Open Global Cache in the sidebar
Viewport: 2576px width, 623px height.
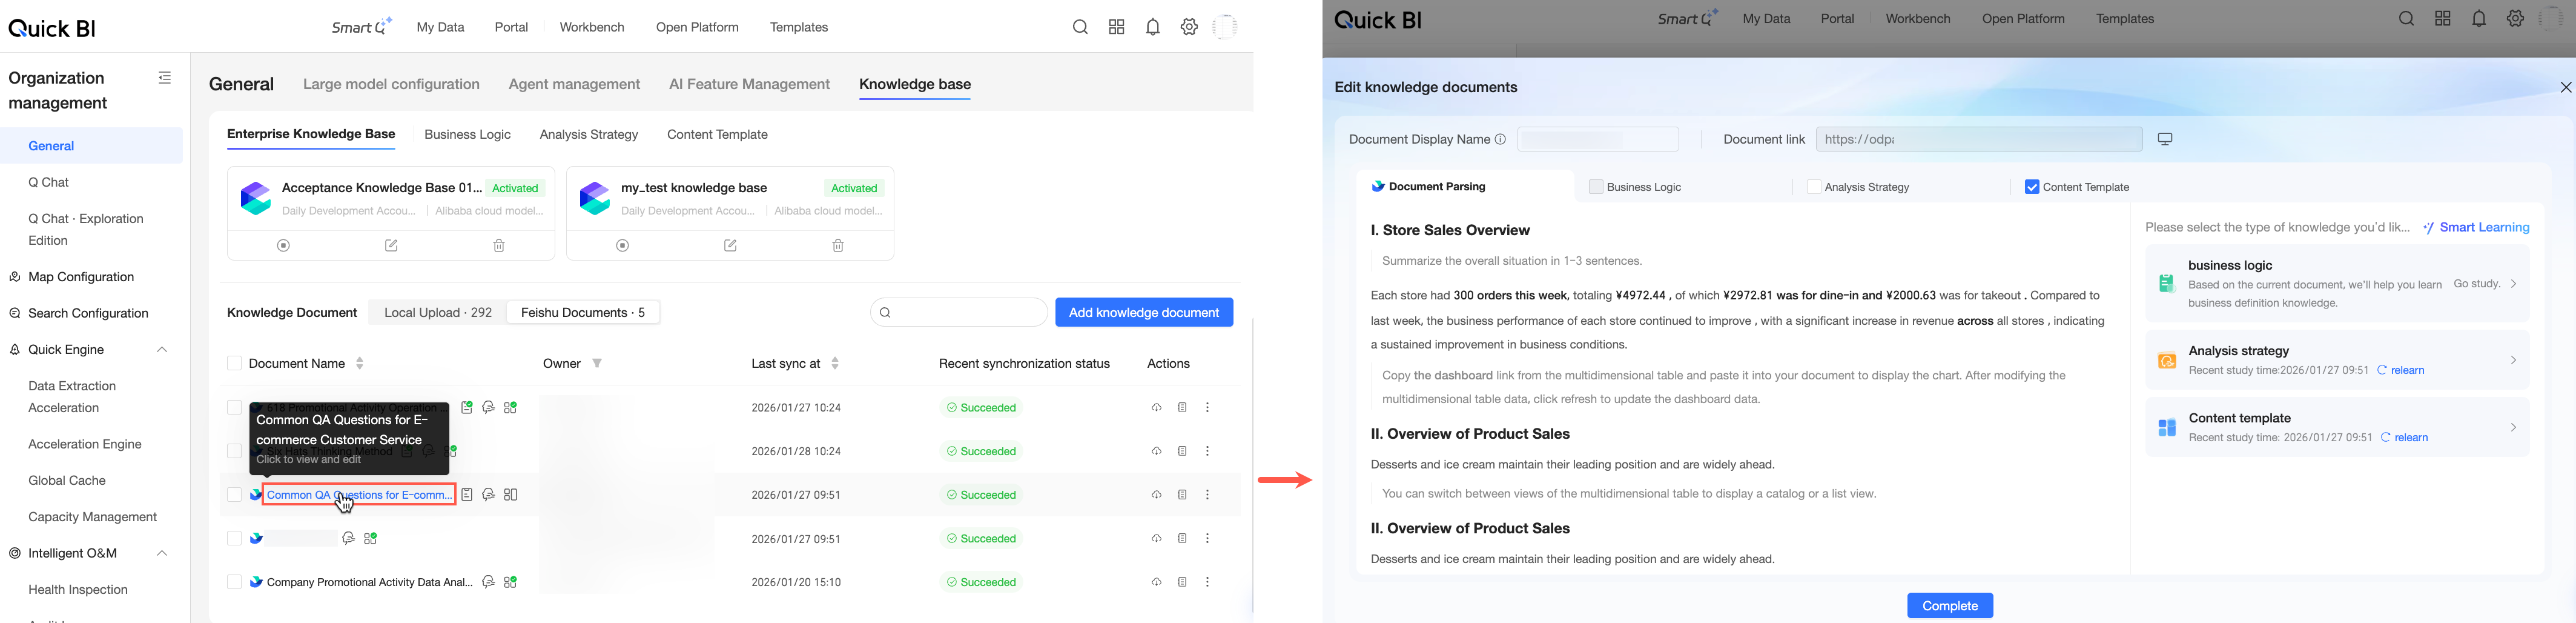67,481
